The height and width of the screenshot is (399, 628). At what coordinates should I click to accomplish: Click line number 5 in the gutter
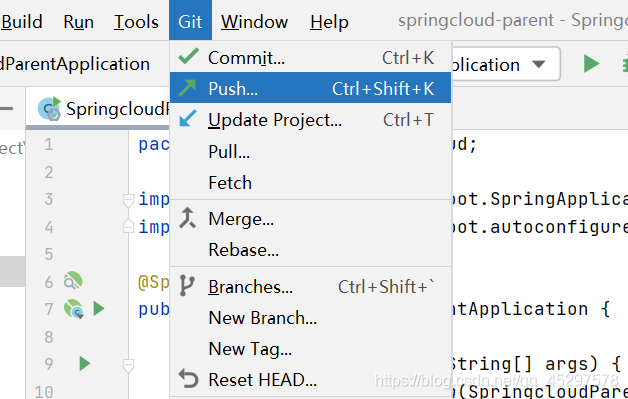point(48,254)
